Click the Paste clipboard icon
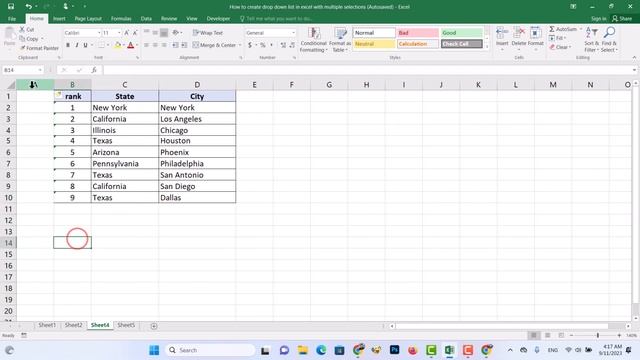 coord(9,34)
